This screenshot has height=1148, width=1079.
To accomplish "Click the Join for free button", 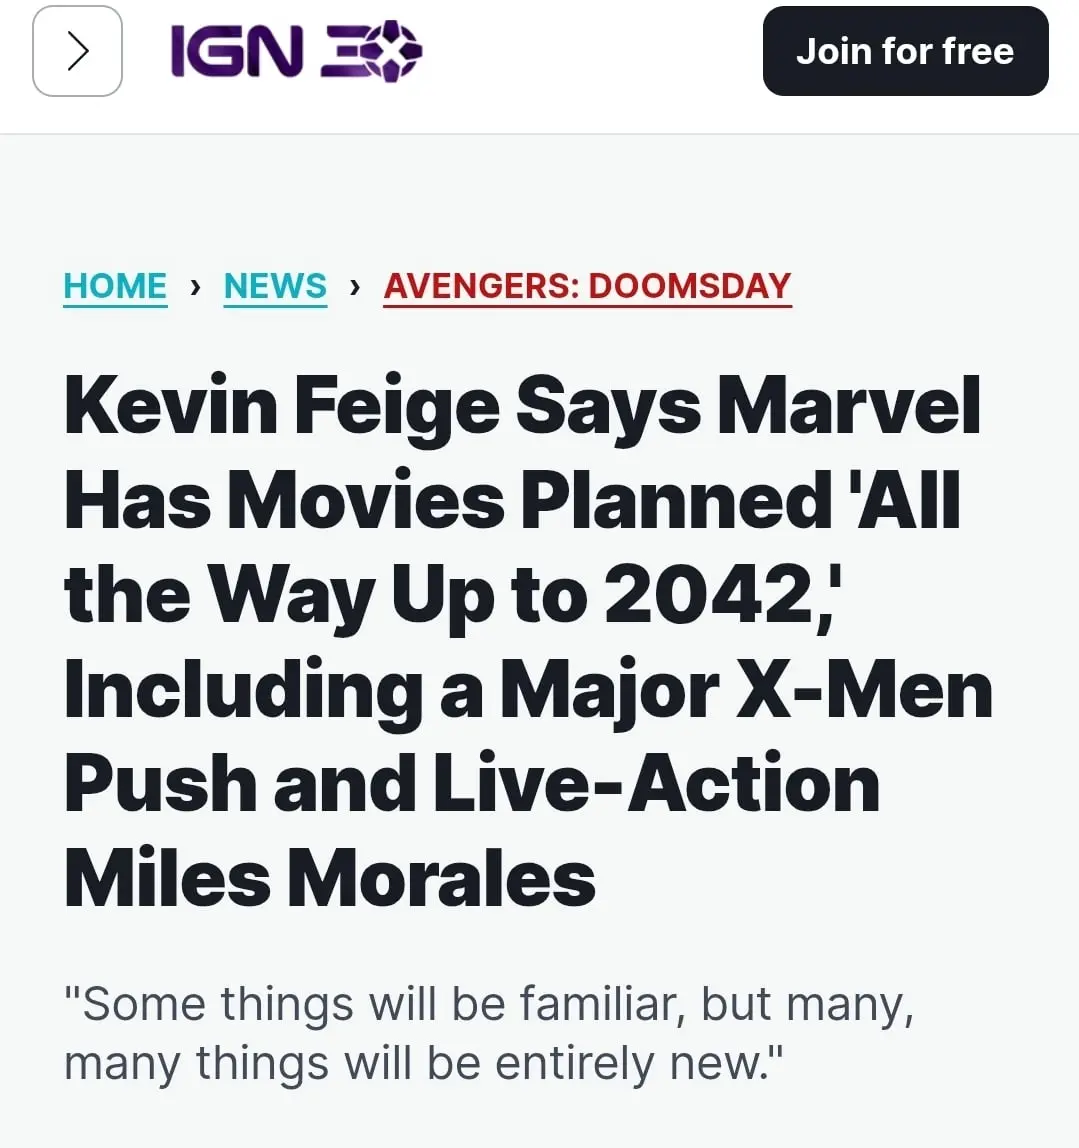I will [906, 51].
